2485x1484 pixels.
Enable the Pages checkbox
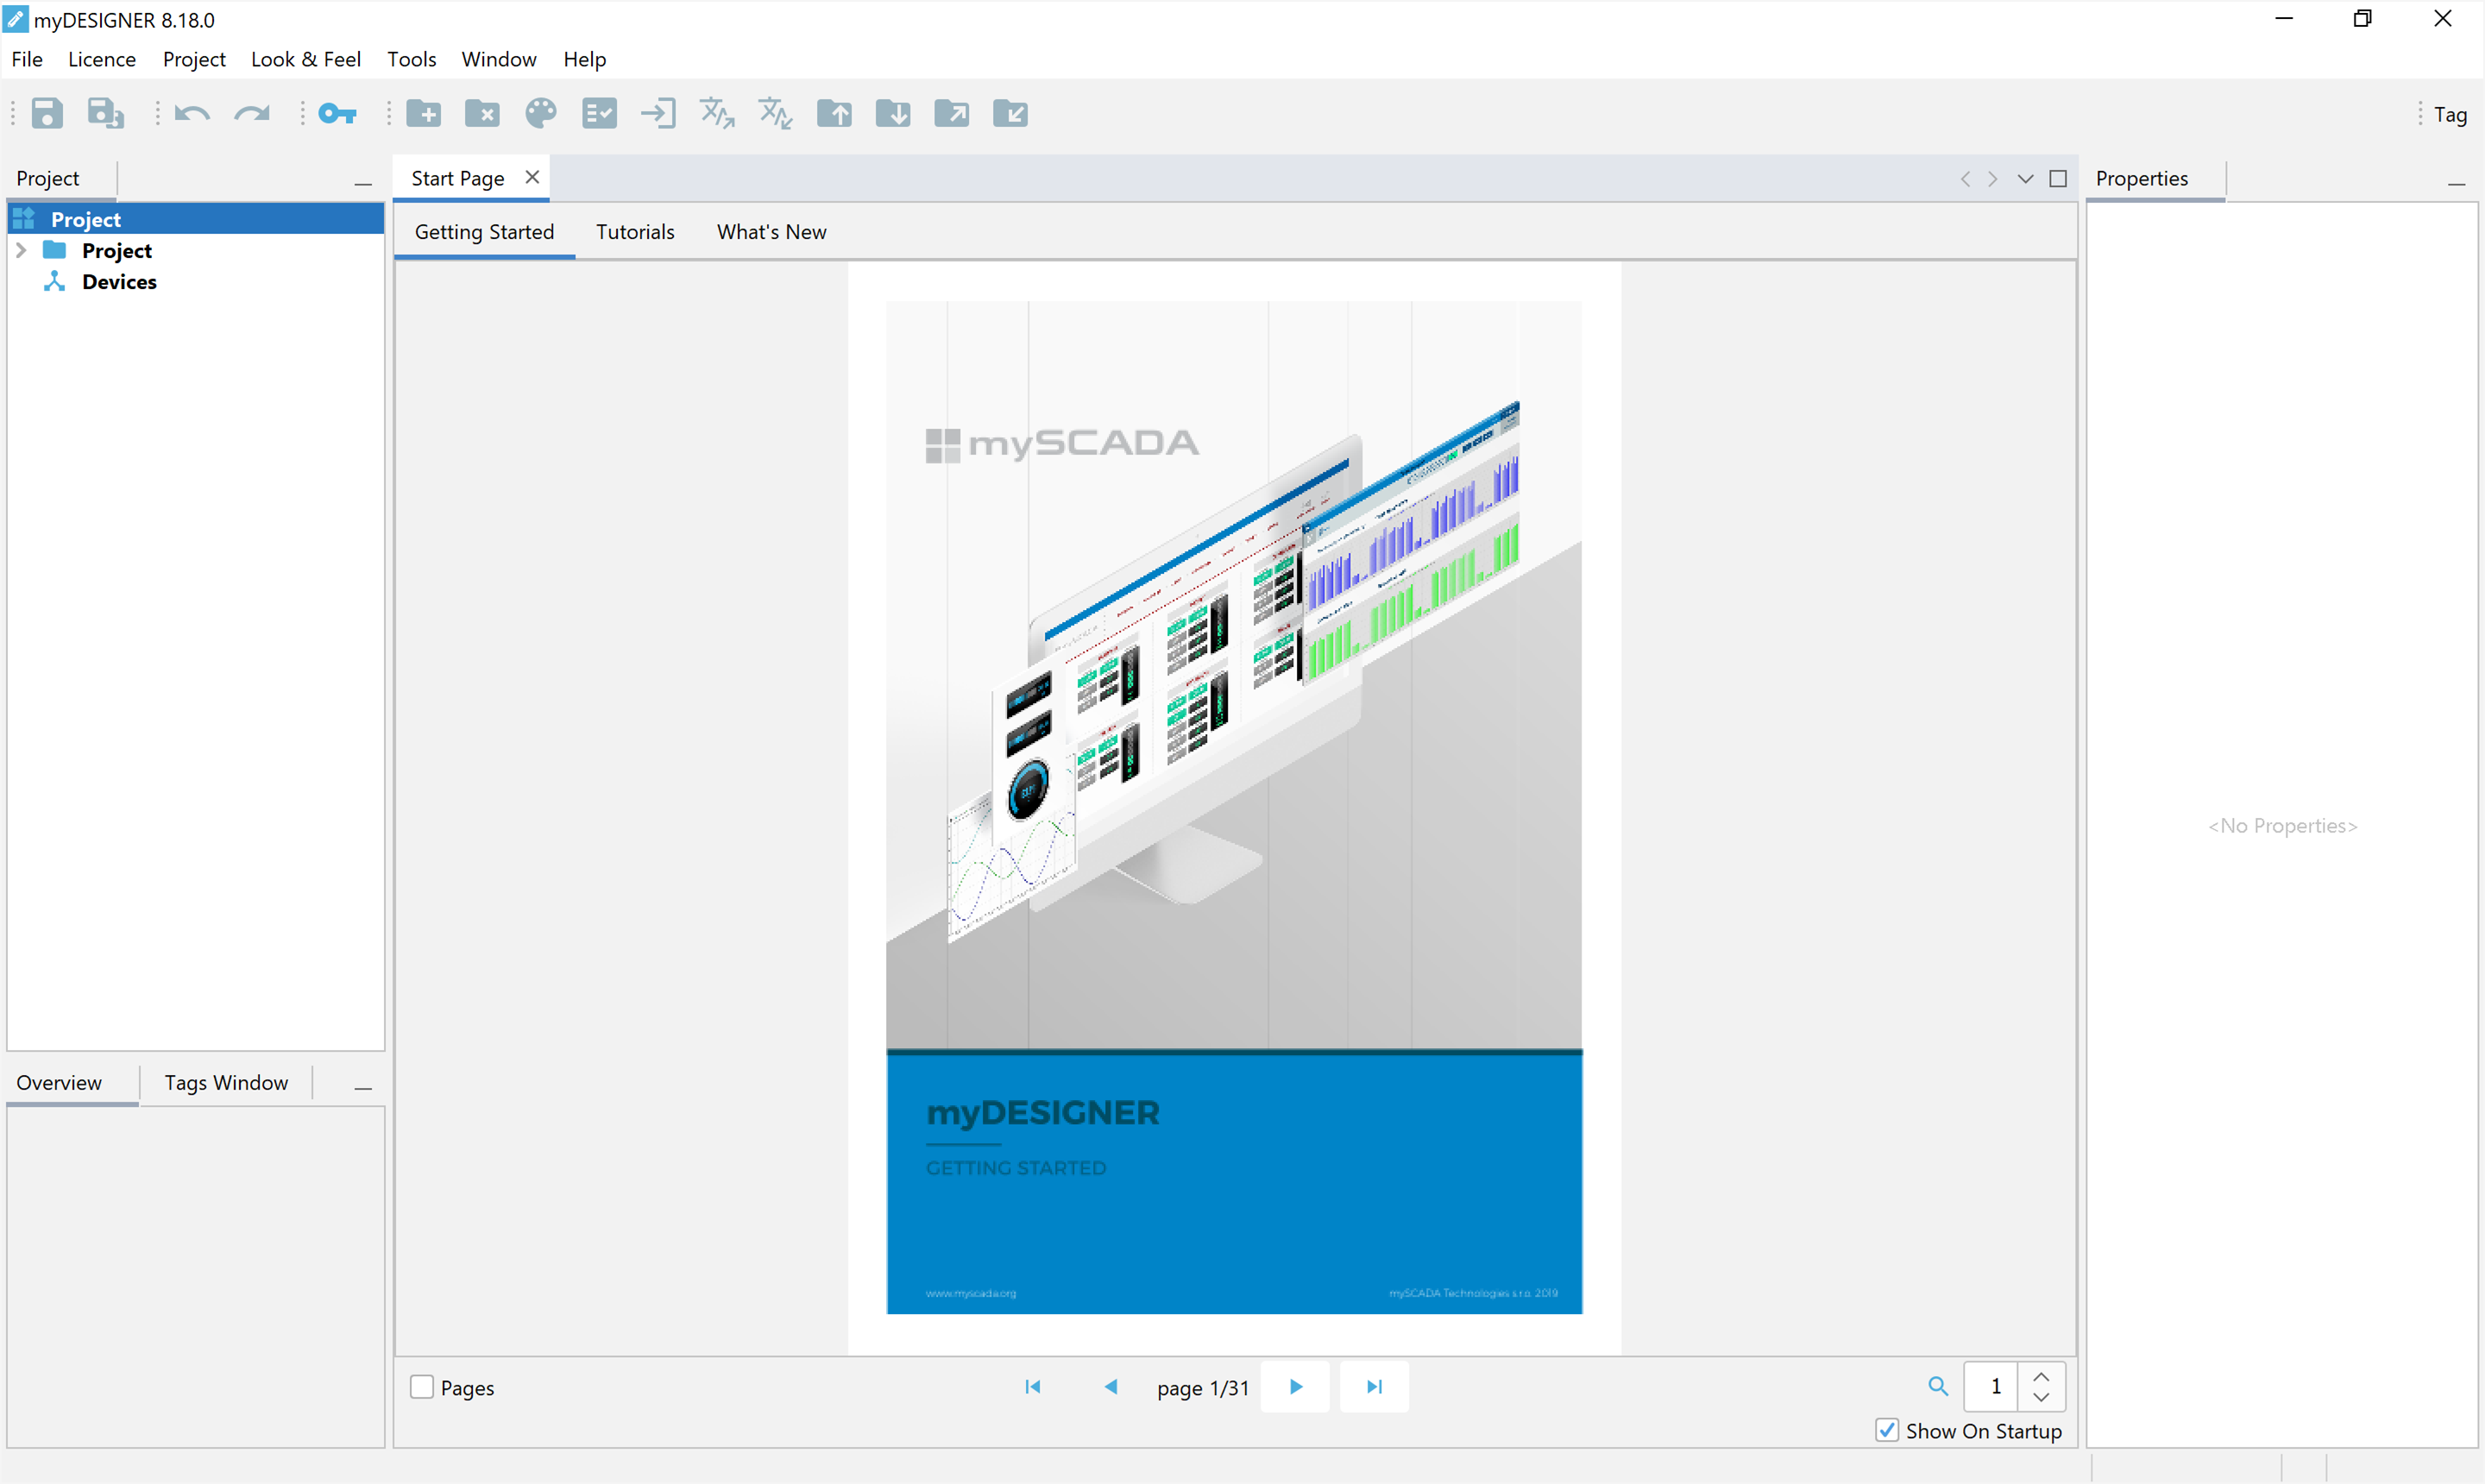coord(422,1387)
